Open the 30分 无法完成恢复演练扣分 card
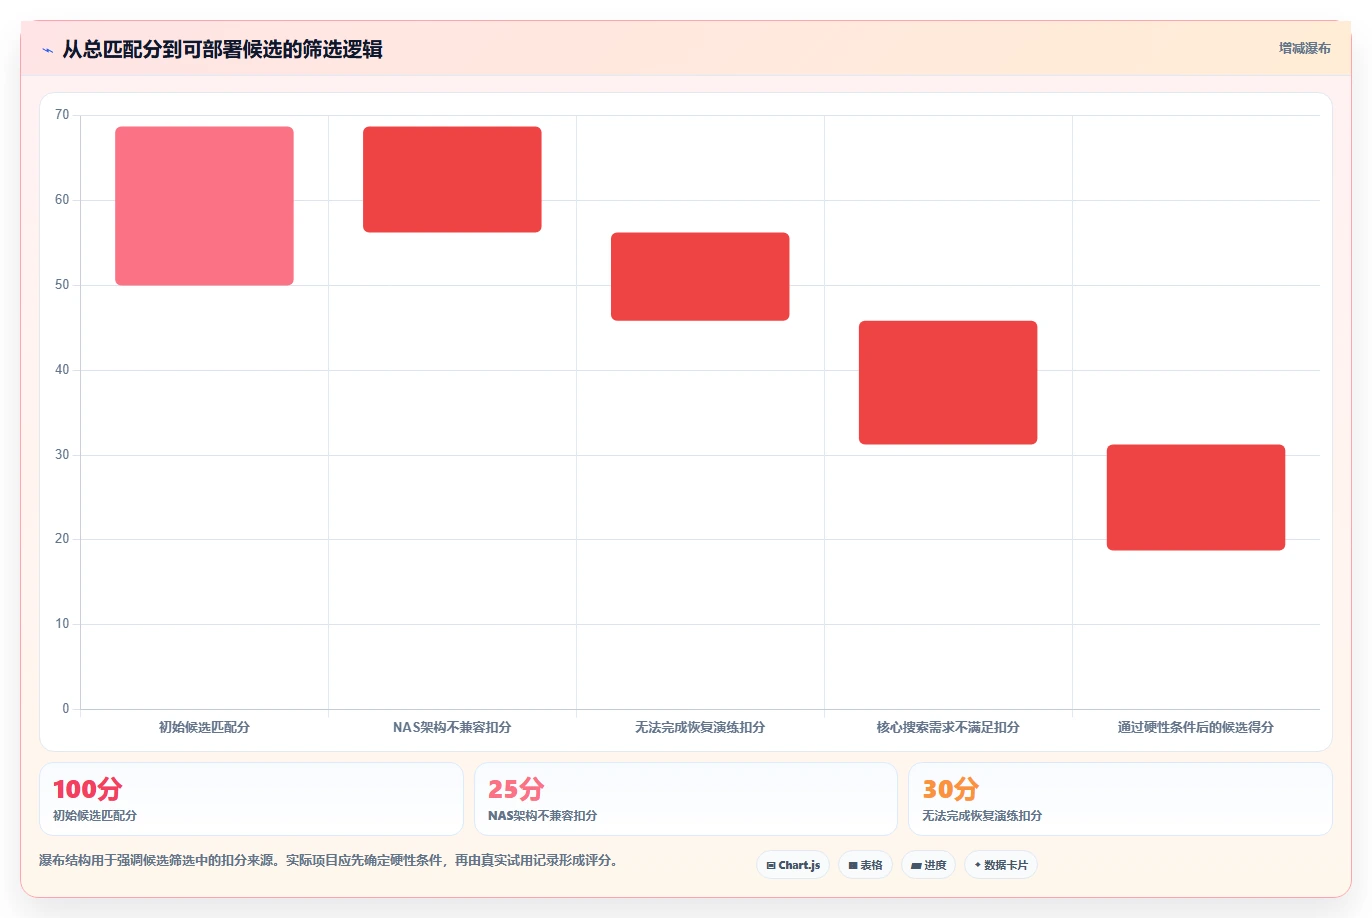This screenshot has width=1372, height=918. (x=1120, y=799)
